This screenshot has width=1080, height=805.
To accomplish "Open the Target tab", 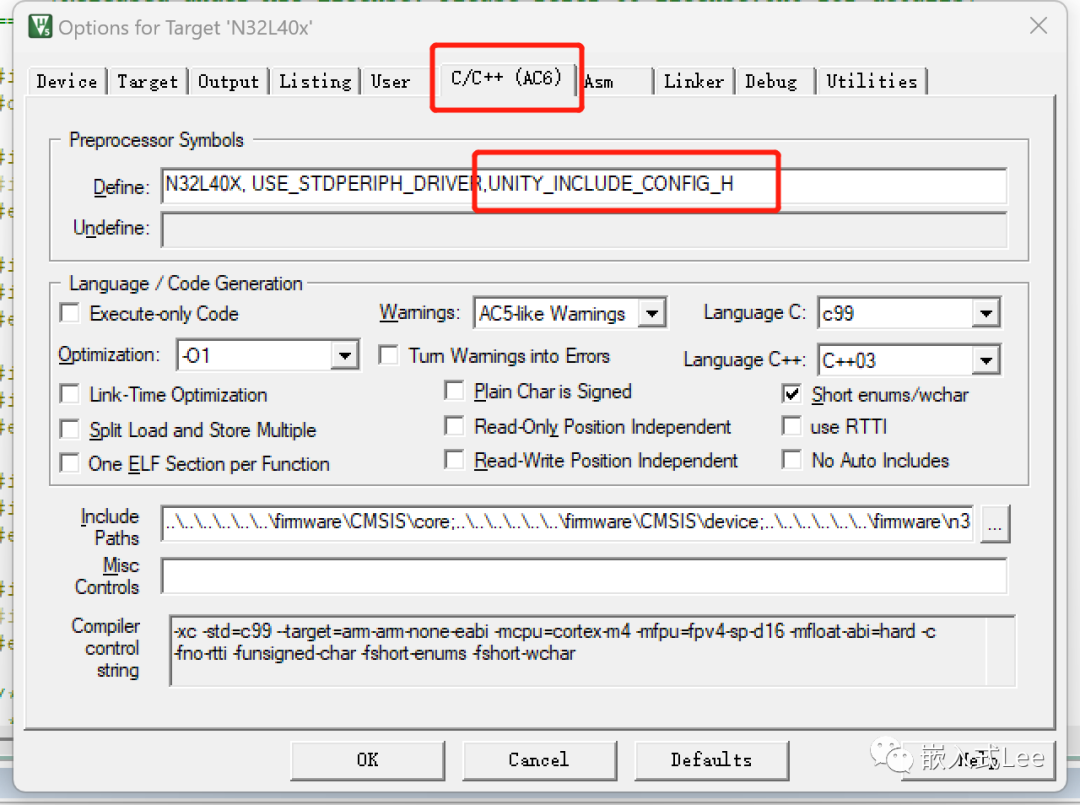I will pyautogui.click(x=147, y=81).
